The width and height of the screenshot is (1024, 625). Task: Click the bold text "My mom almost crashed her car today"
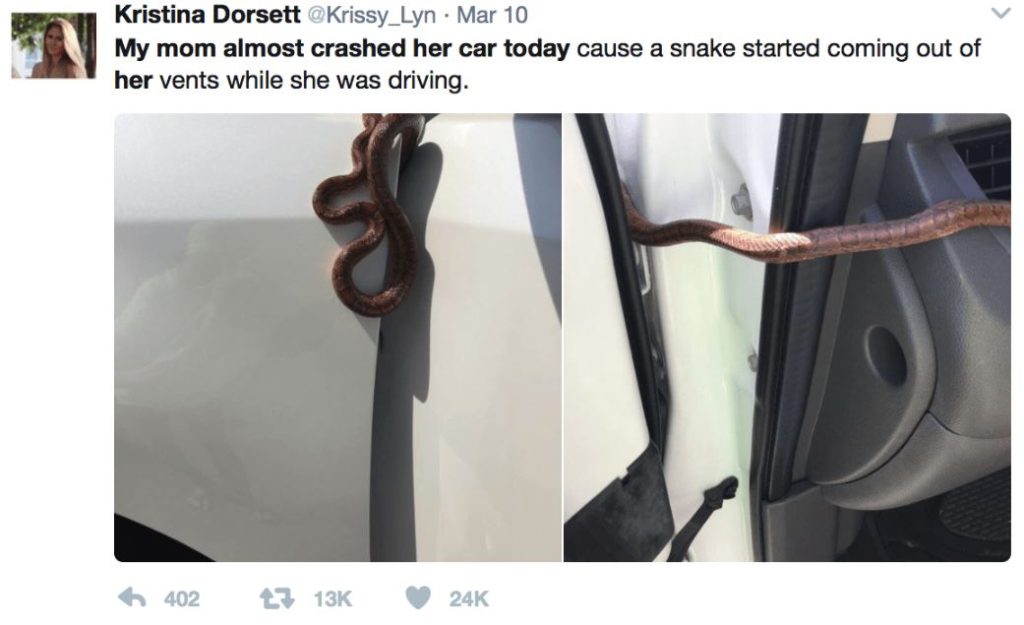click(342, 48)
